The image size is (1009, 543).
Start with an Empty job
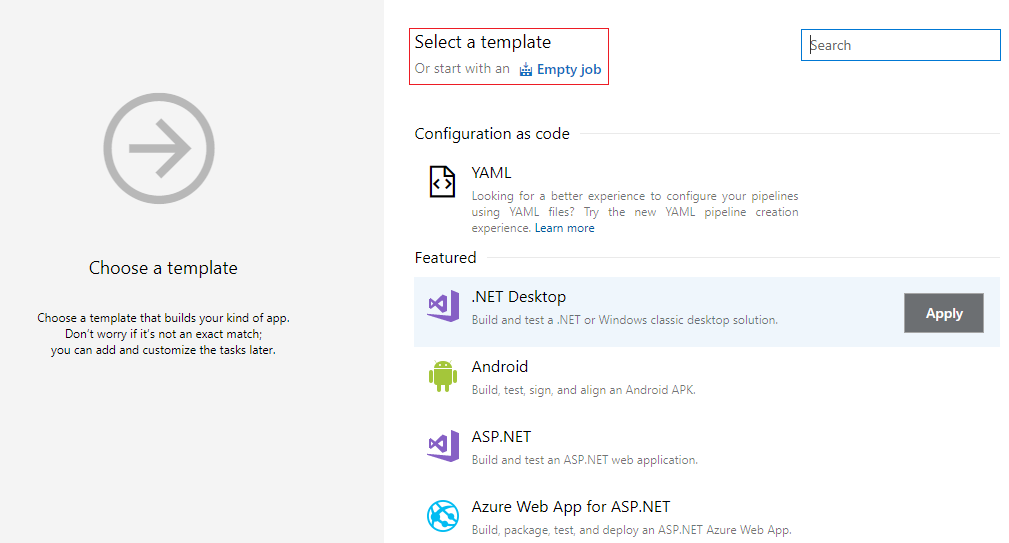coord(569,69)
